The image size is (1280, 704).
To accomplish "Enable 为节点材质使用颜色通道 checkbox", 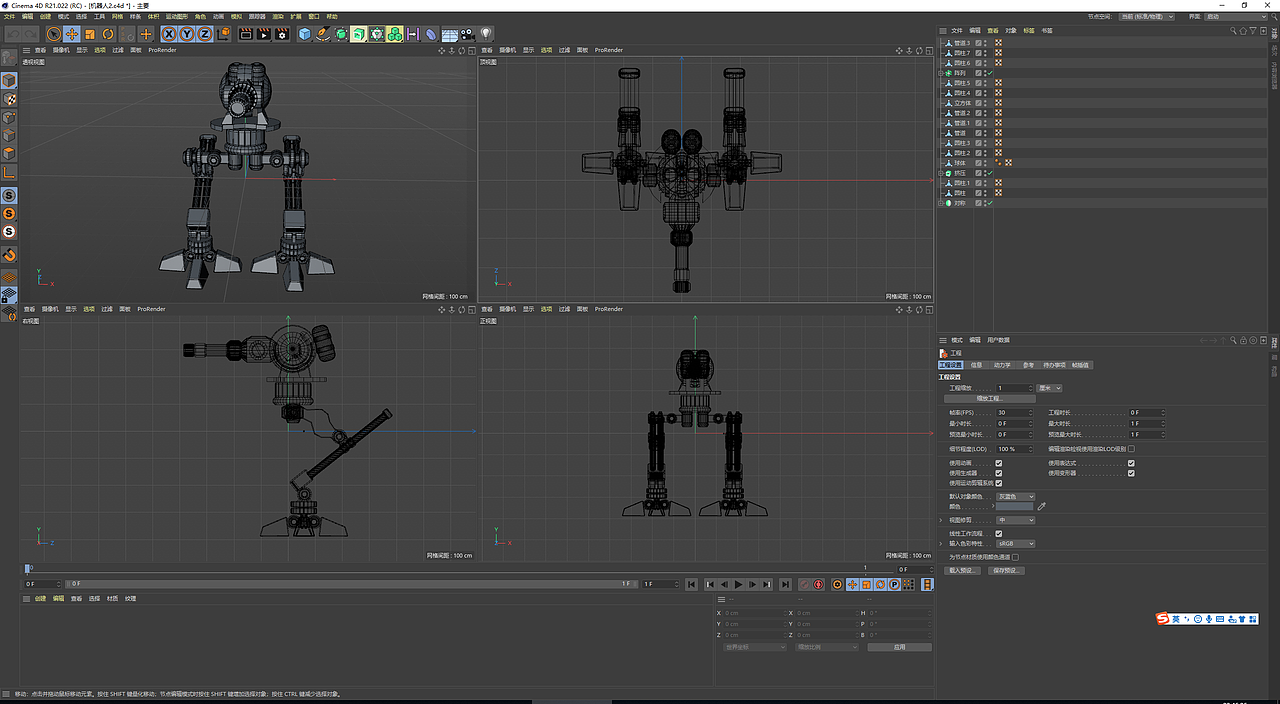I will tap(1016, 557).
